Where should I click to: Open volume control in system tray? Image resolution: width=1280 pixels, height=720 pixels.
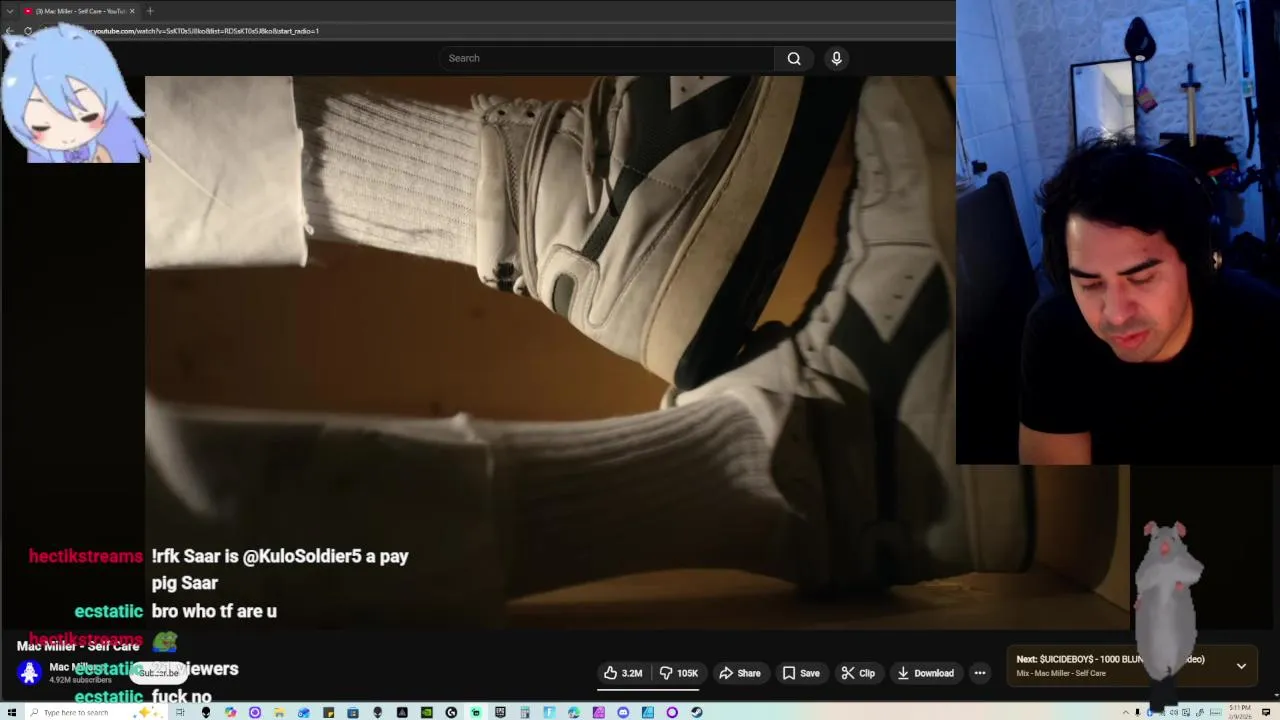click(x=1174, y=712)
